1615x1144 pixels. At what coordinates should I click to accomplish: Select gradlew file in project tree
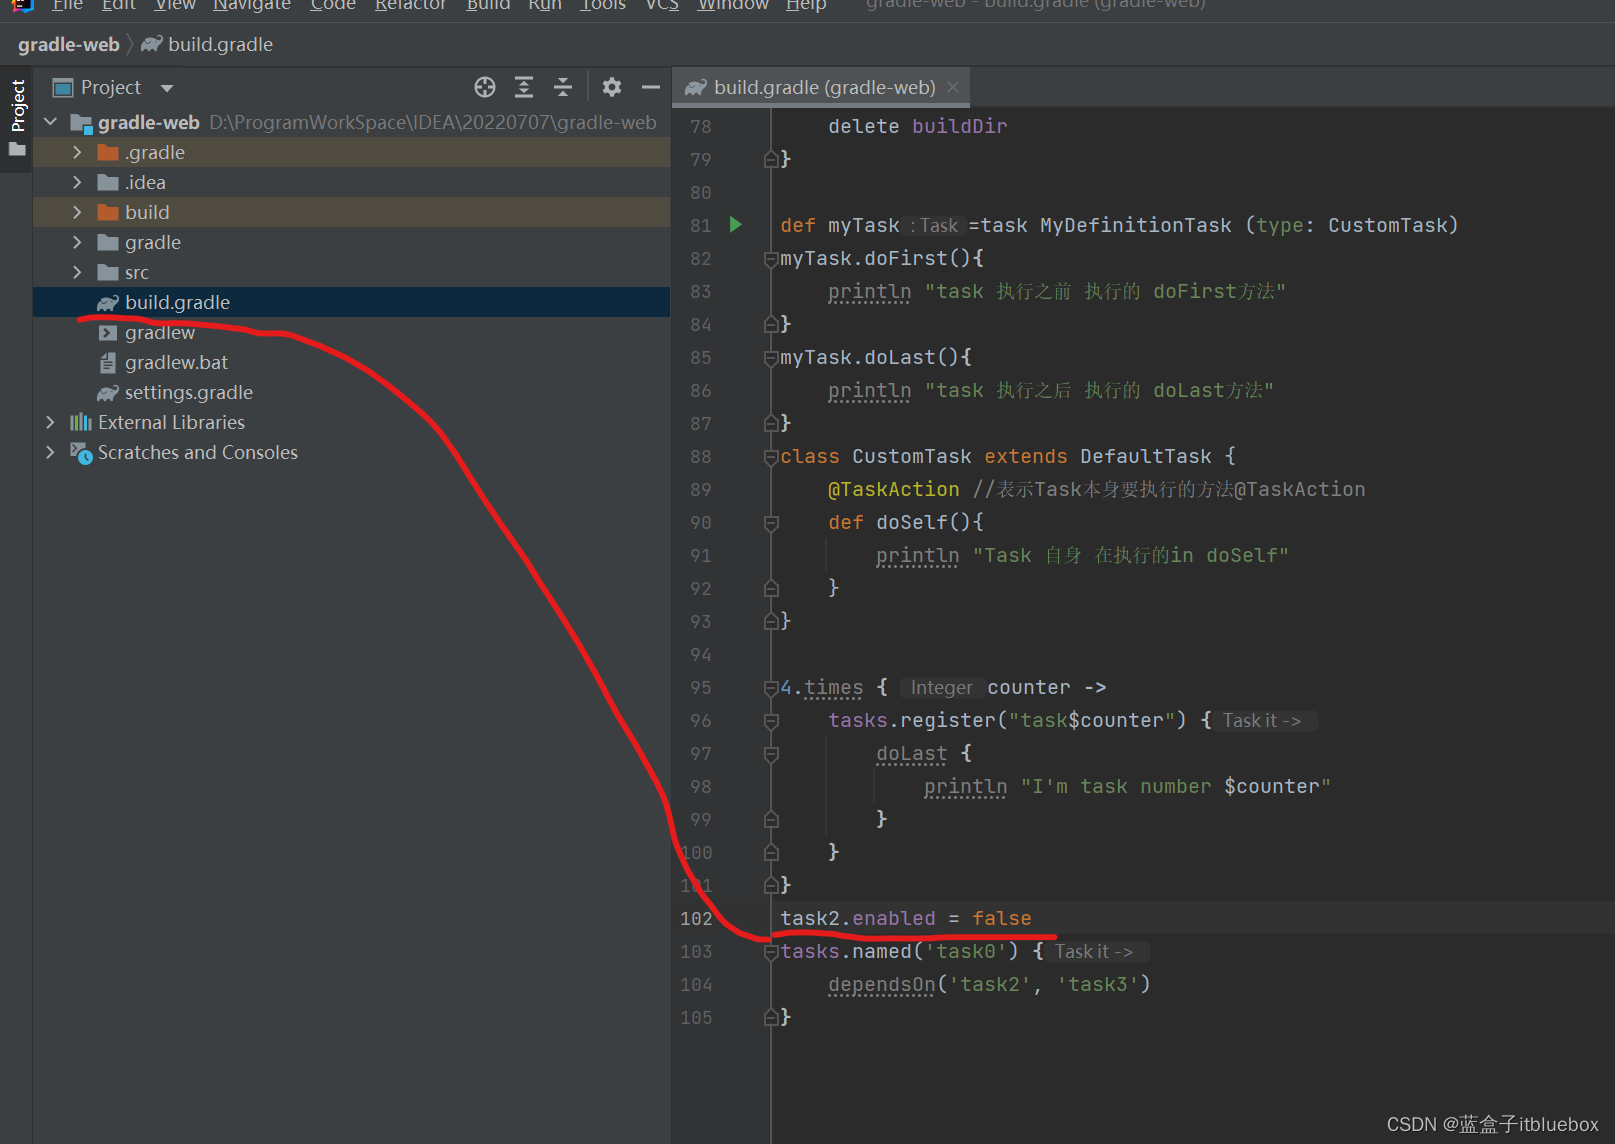(351, 332)
